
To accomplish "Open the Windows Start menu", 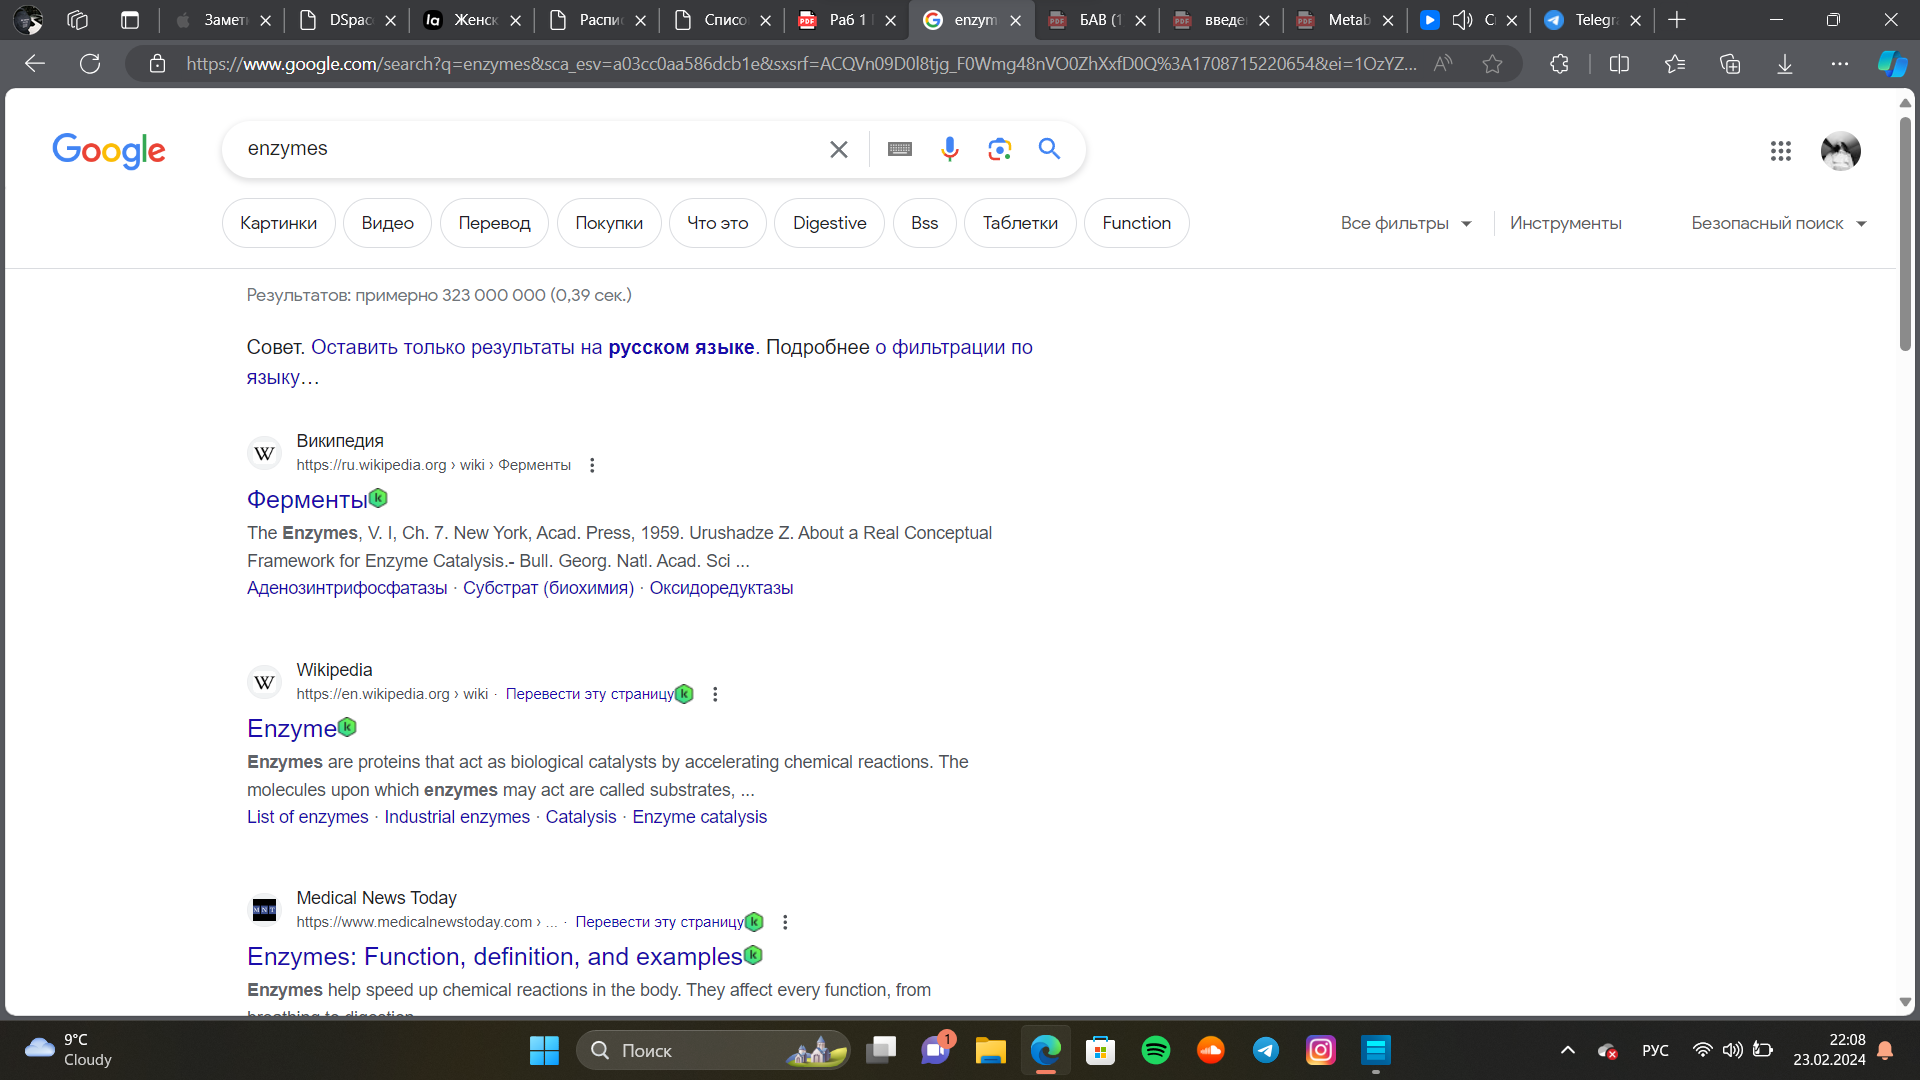I will (x=544, y=1050).
